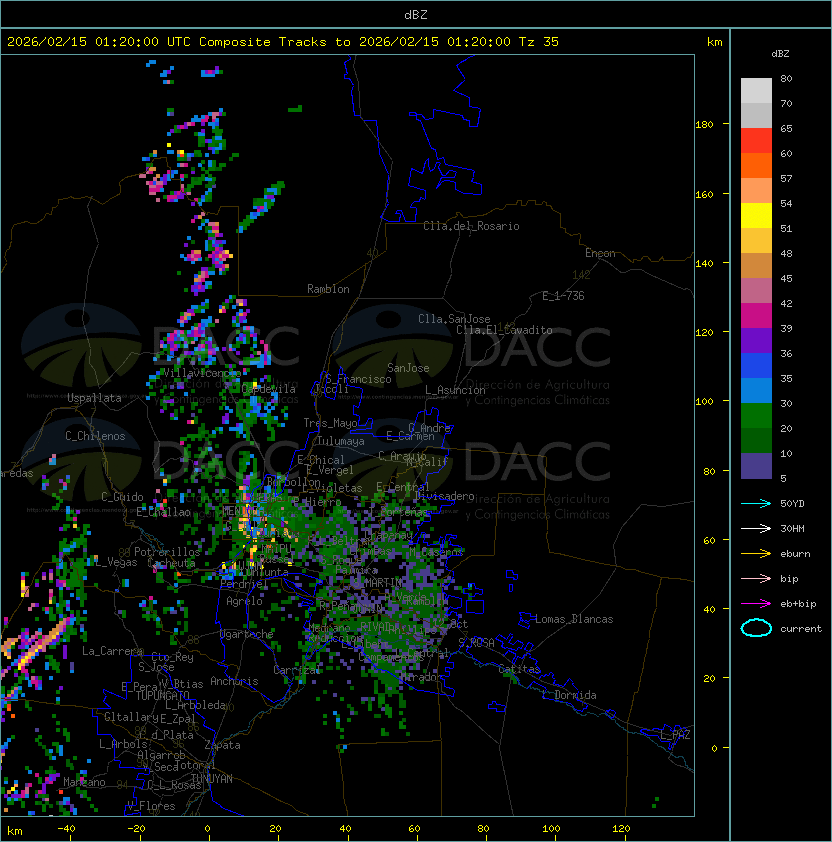Click the 'dBZ' title at top center

416,14
